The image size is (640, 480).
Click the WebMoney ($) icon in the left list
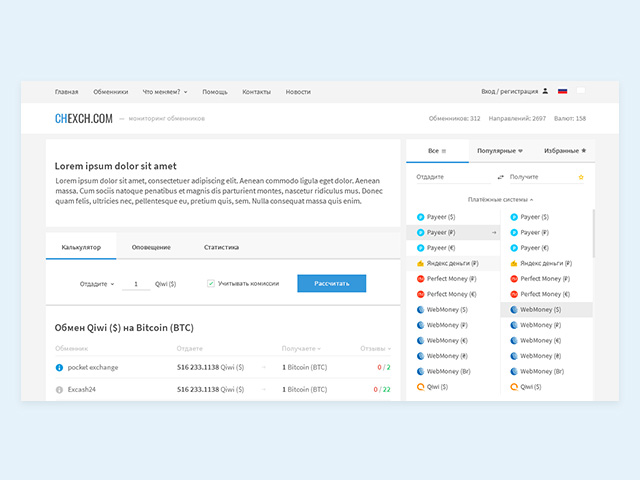(420, 310)
